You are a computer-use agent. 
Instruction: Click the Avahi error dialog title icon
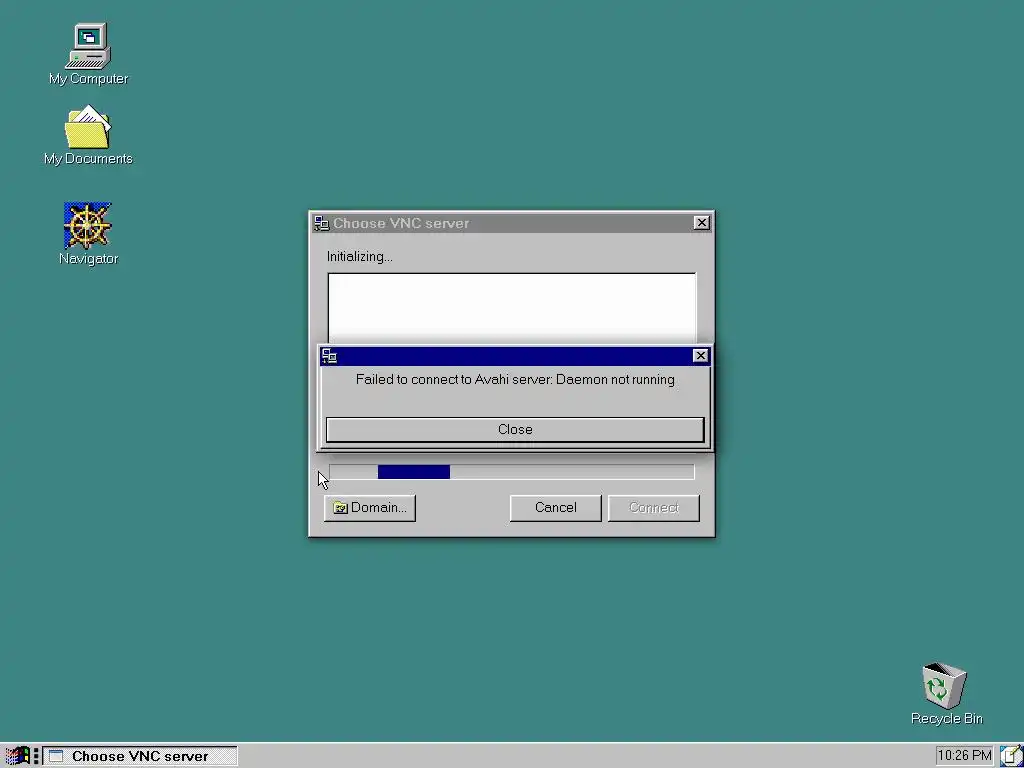tap(329, 356)
